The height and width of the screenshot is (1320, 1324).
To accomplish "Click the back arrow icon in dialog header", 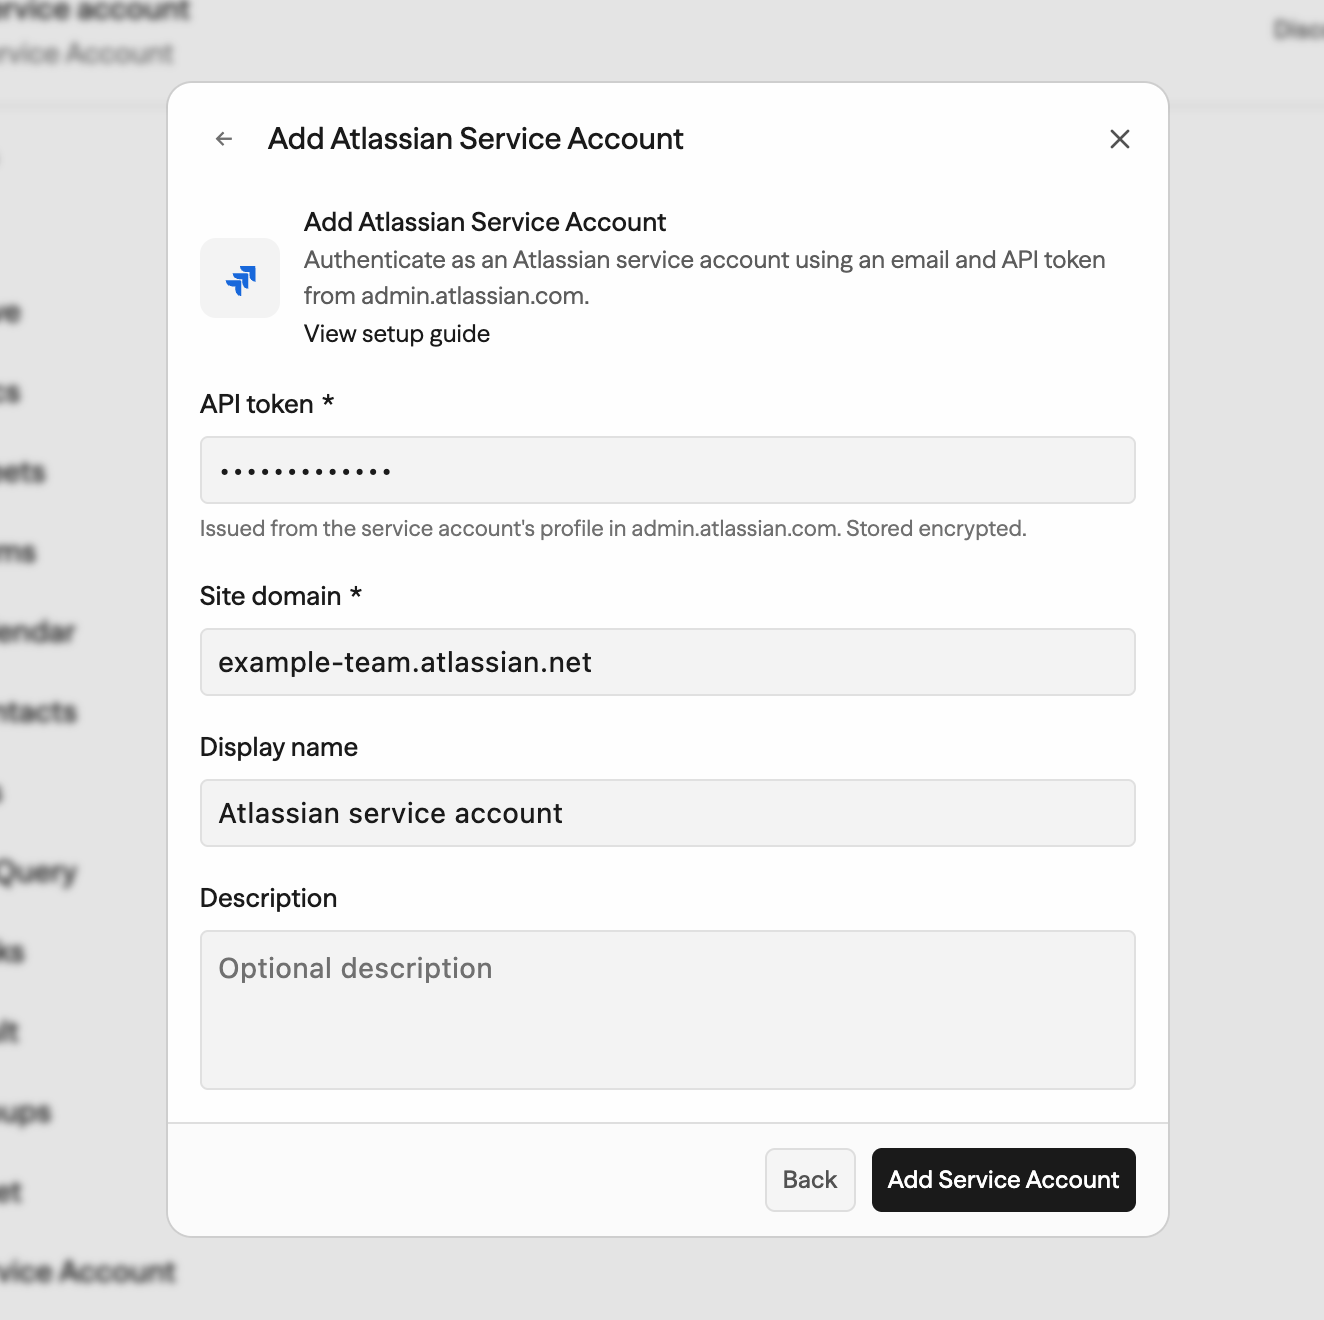I will pyautogui.click(x=224, y=139).
